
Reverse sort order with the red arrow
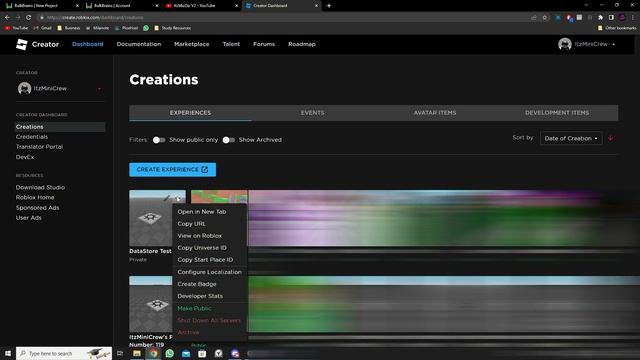[x=611, y=138]
